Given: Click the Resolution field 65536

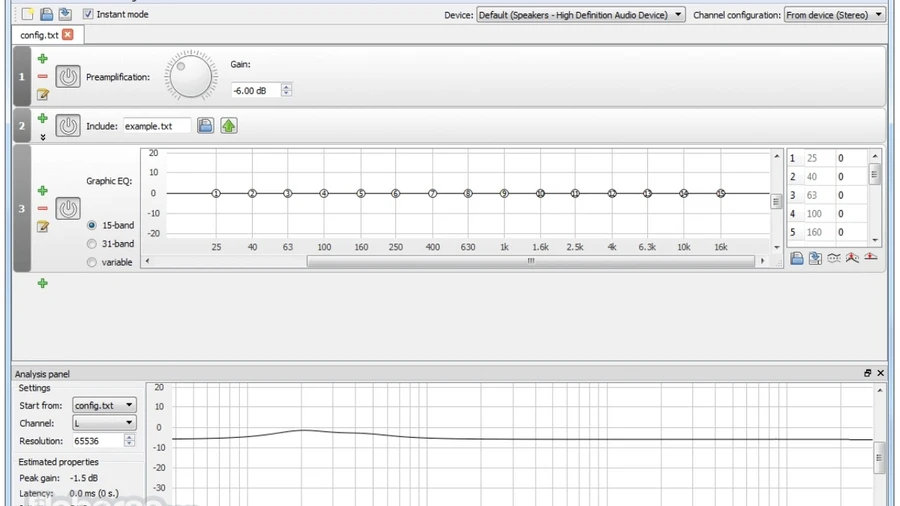Looking at the screenshot, I should [x=97, y=441].
